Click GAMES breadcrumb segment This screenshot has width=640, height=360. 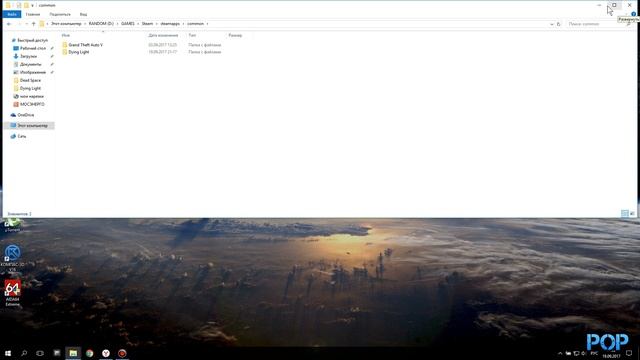(128, 24)
